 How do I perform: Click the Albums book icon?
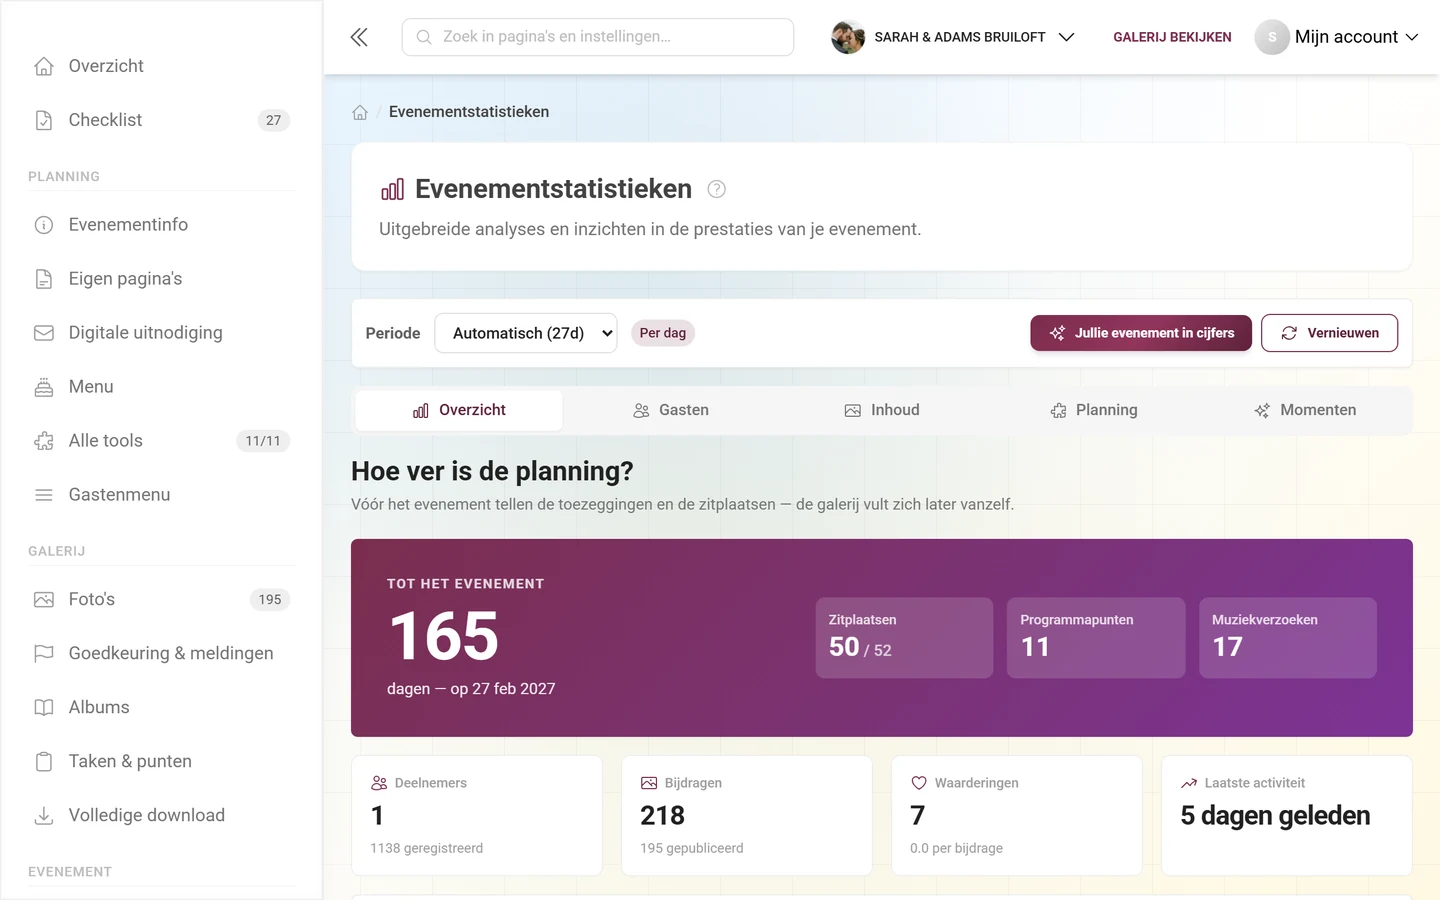click(x=44, y=708)
